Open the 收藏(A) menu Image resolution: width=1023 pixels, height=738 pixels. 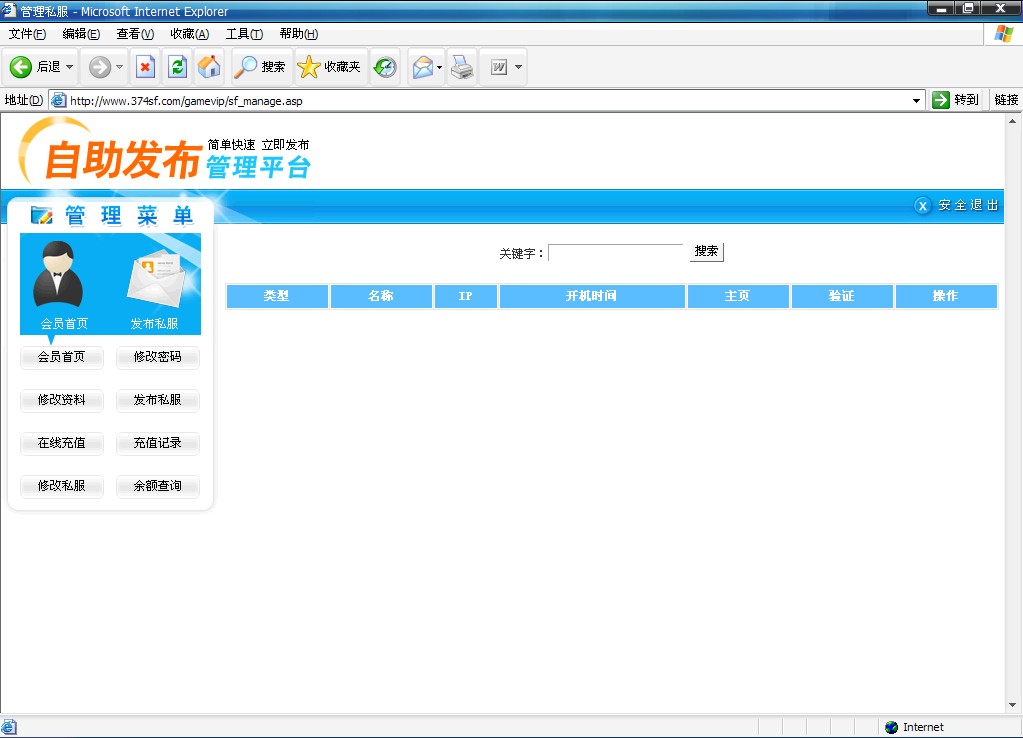point(189,34)
